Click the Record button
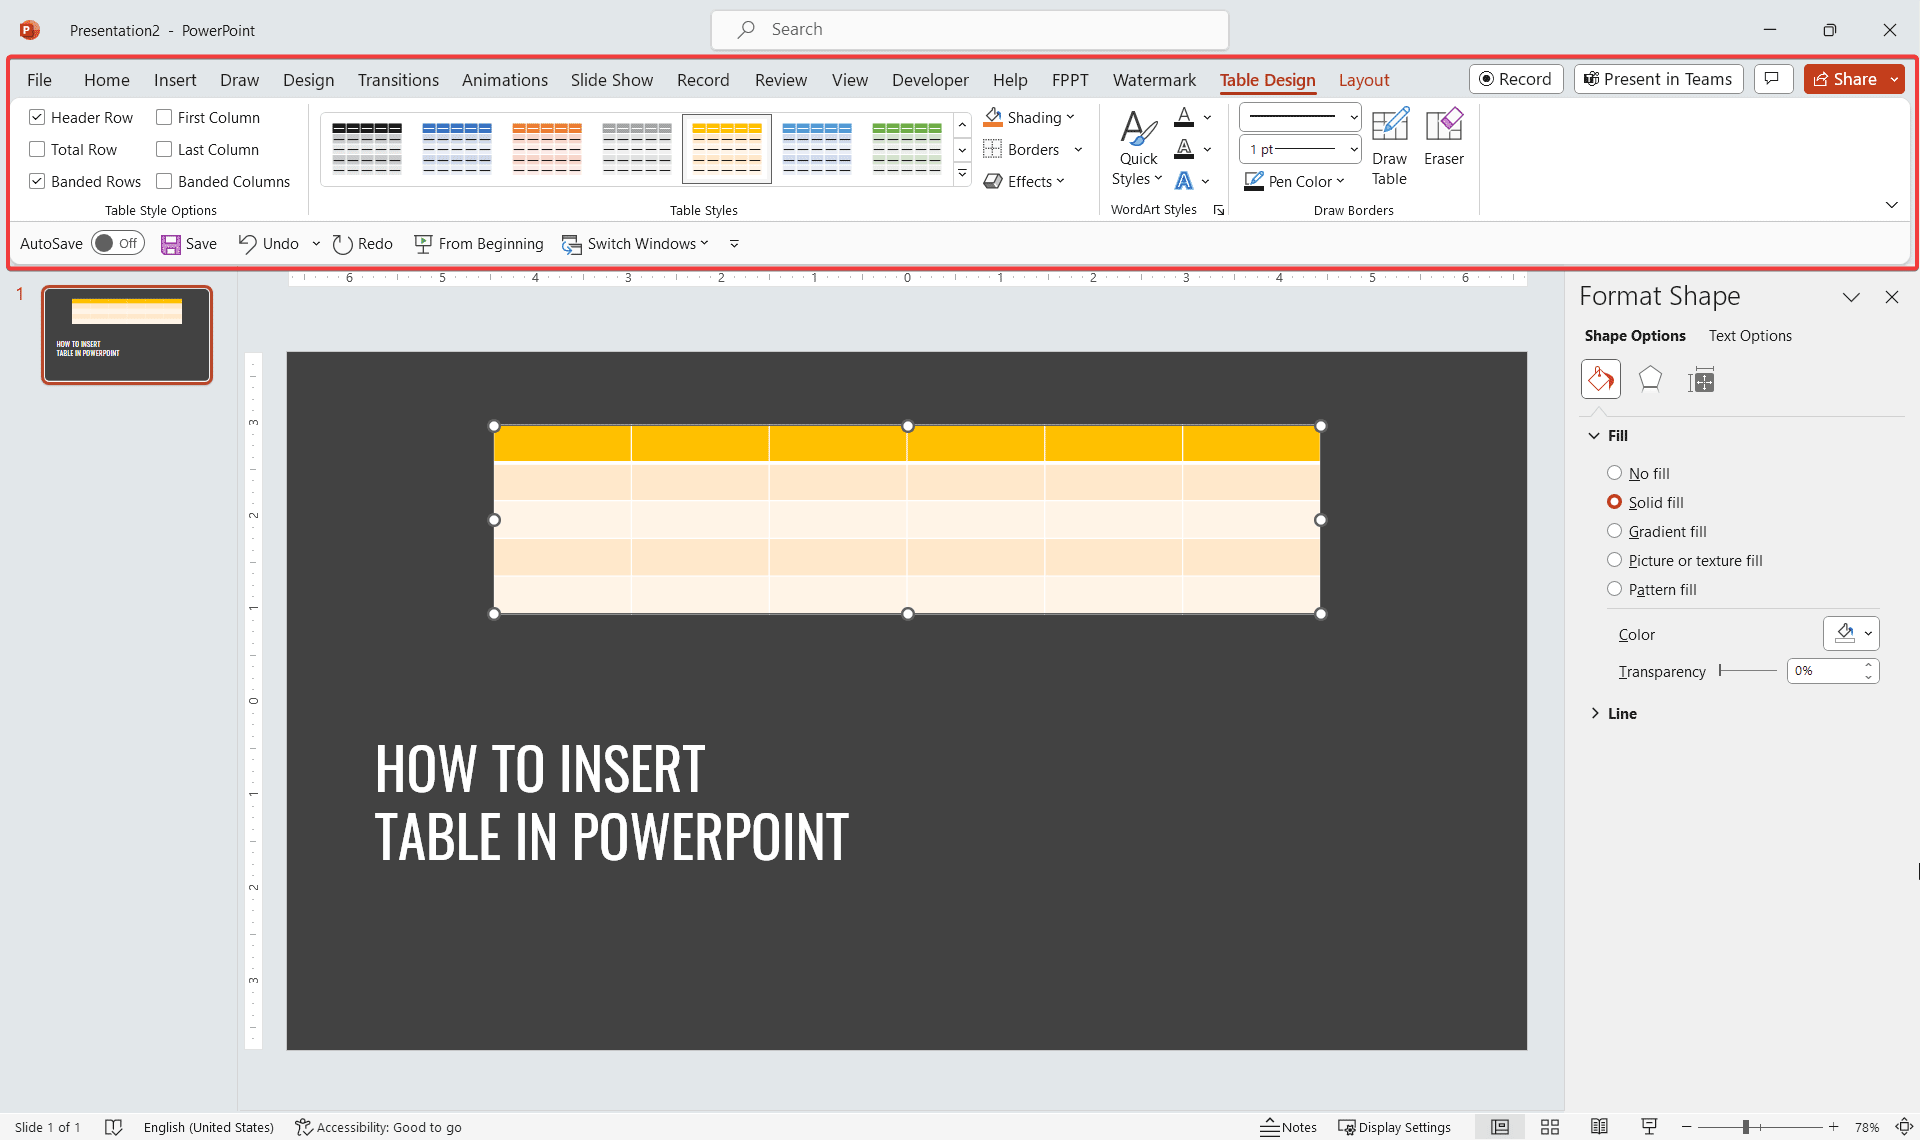This screenshot has width=1920, height=1140. [x=1516, y=79]
